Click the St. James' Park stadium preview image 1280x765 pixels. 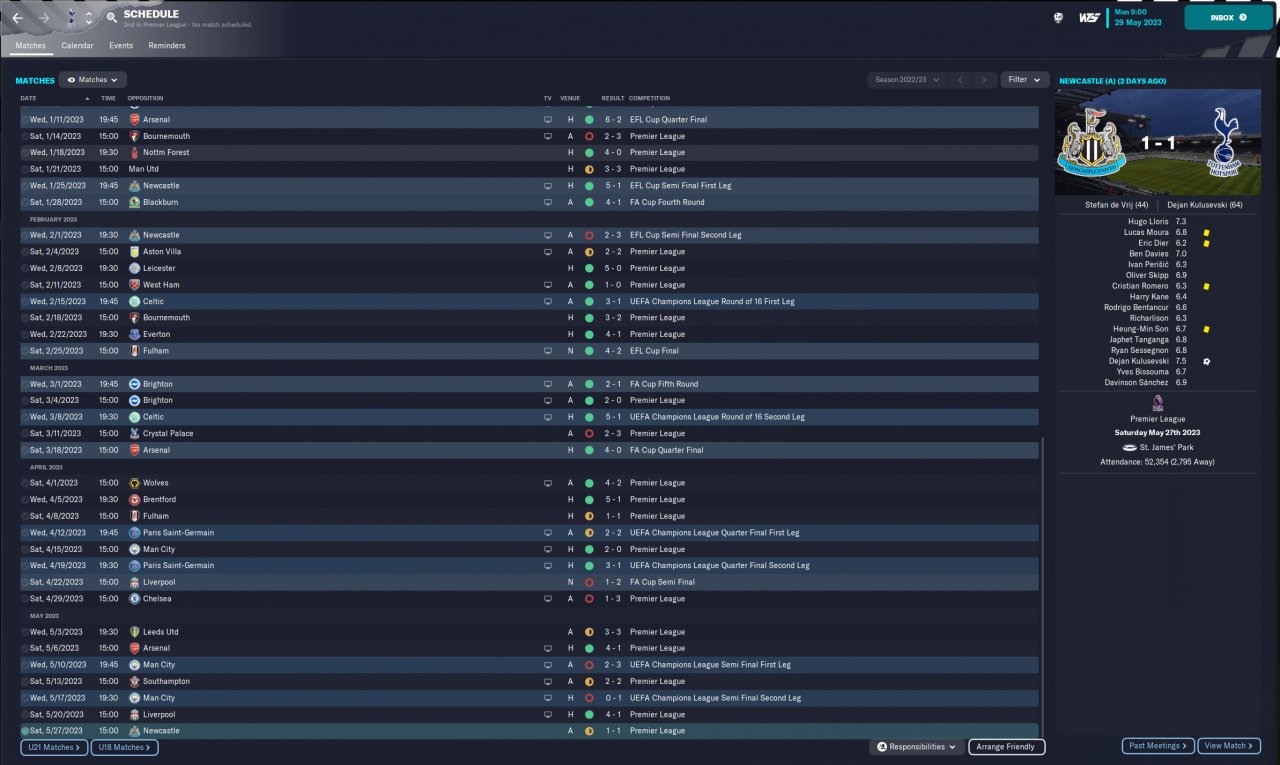click(x=1158, y=142)
